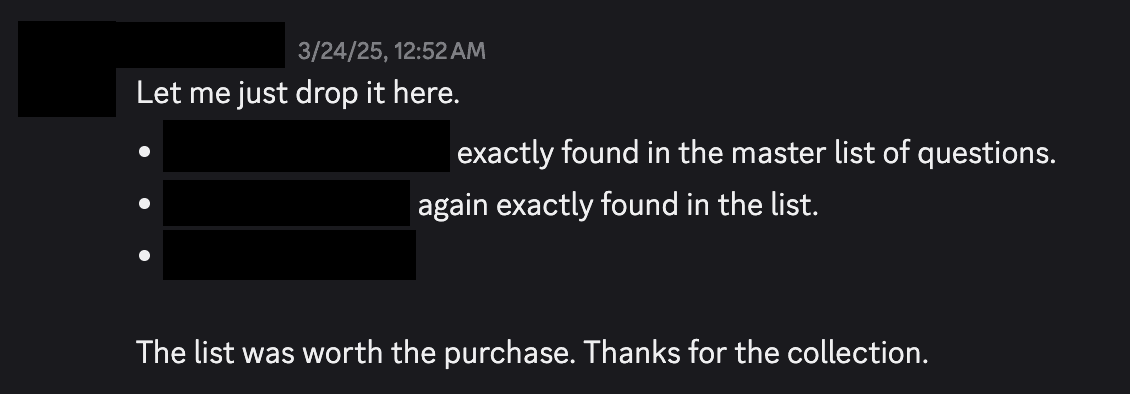Viewport: 1130px width, 394px height.
Task: Click the first bullet point dot
Action: (145, 152)
